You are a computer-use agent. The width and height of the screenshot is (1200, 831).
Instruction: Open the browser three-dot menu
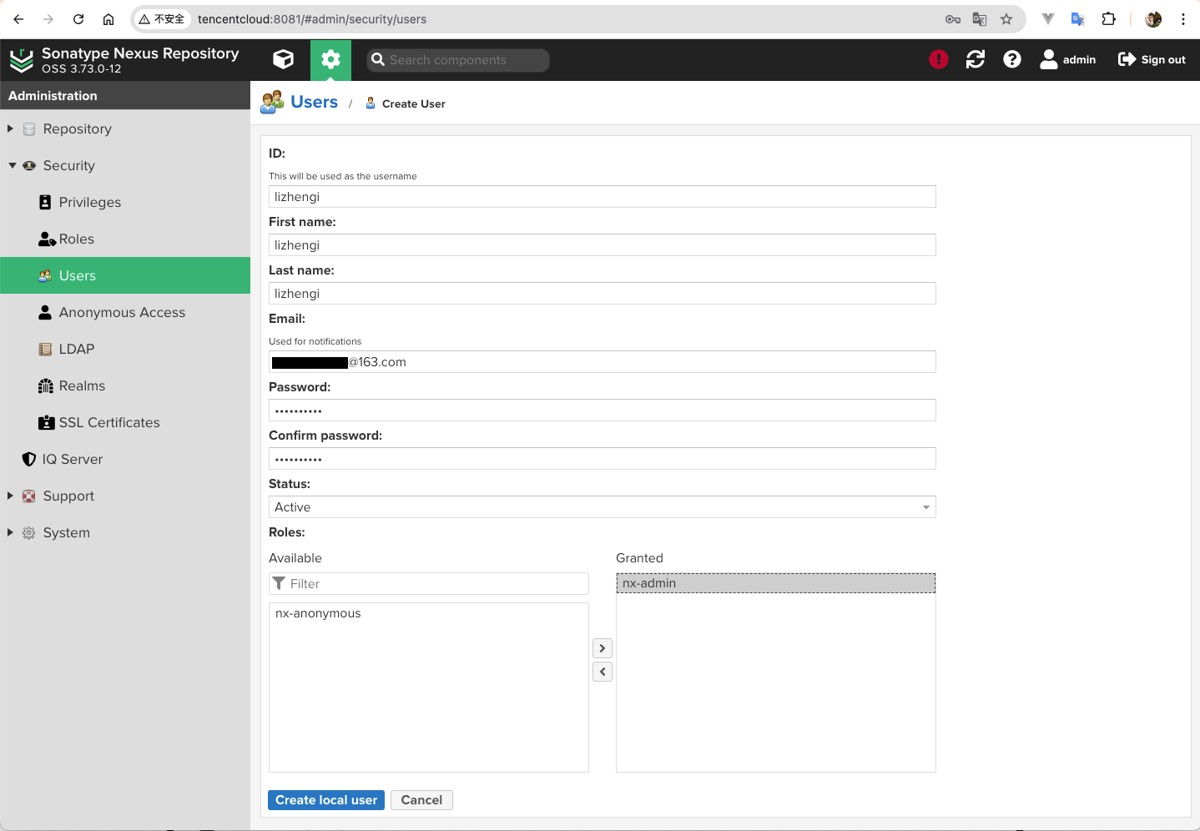[x=1183, y=19]
